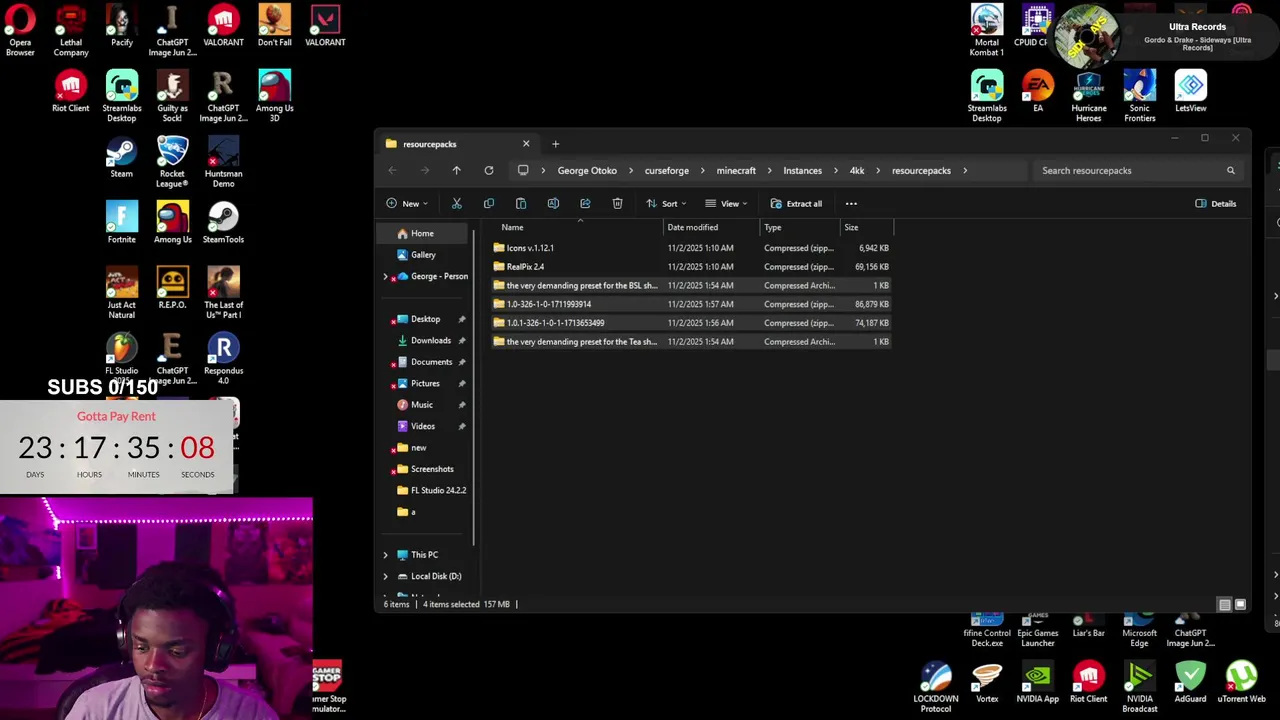Open the See more ellipsis menu

click(851, 204)
